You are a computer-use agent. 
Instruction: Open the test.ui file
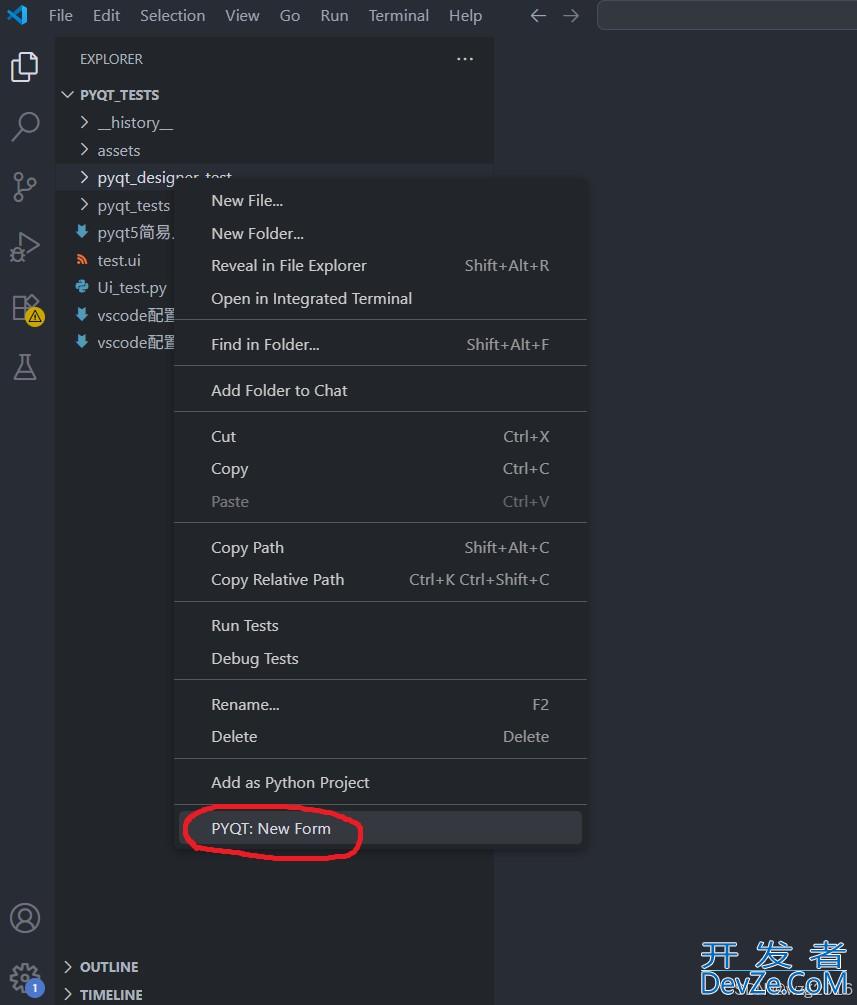(x=118, y=260)
